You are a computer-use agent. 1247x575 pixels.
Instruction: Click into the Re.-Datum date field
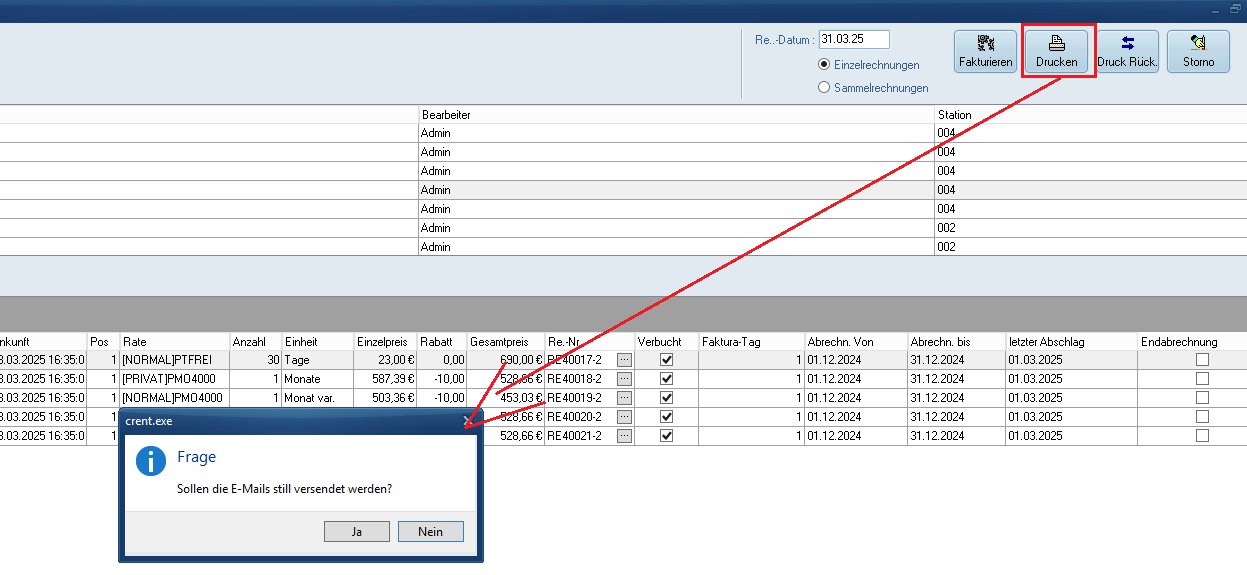coord(853,40)
